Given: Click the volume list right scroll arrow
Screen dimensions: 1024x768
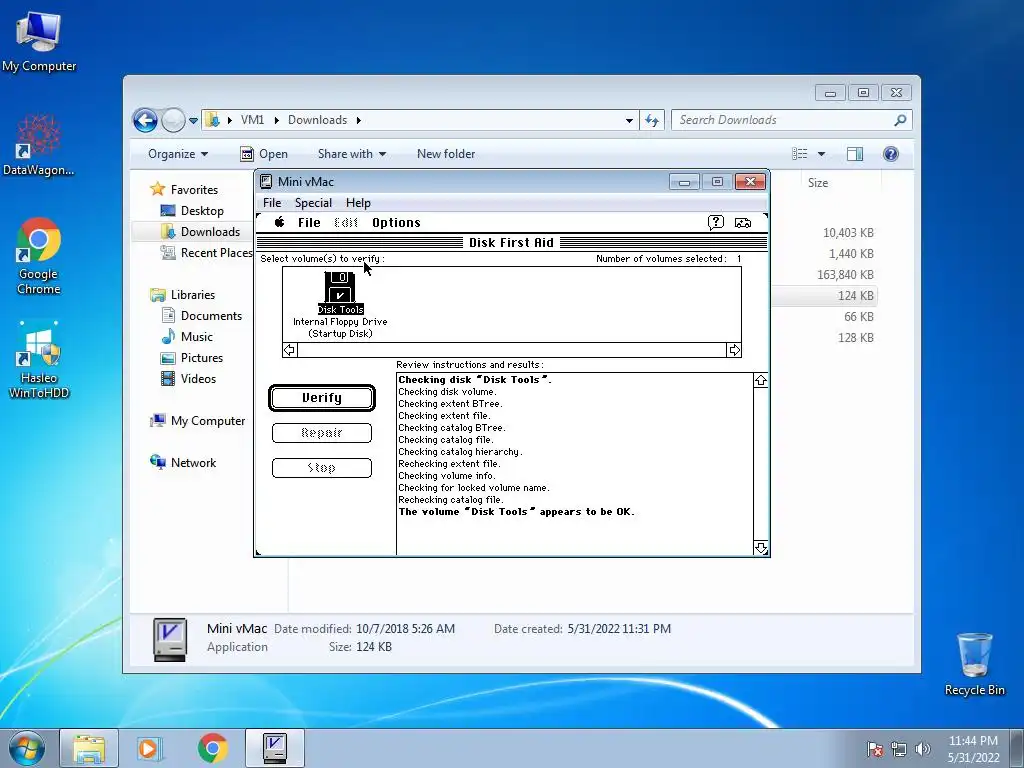Looking at the screenshot, I should [x=734, y=350].
